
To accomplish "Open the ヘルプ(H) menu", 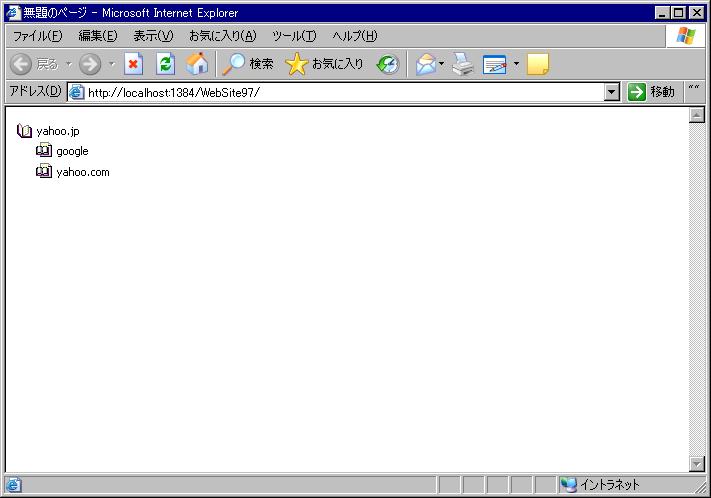I will point(355,36).
